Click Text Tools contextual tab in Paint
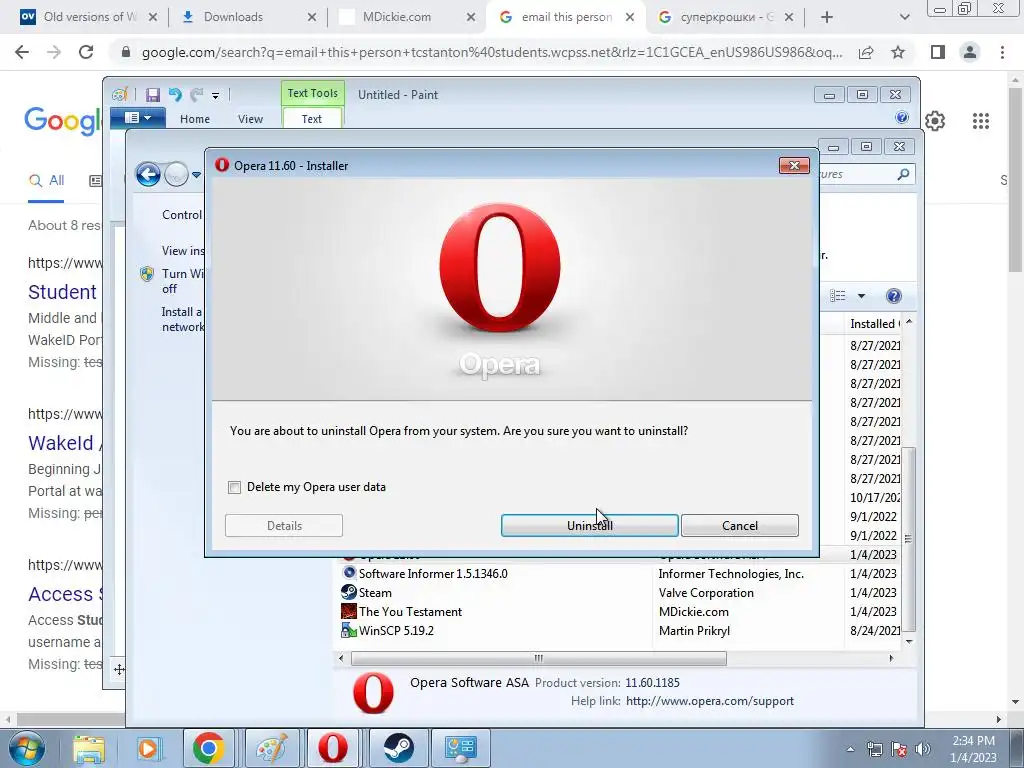The width and height of the screenshot is (1024, 768). (313, 93)
